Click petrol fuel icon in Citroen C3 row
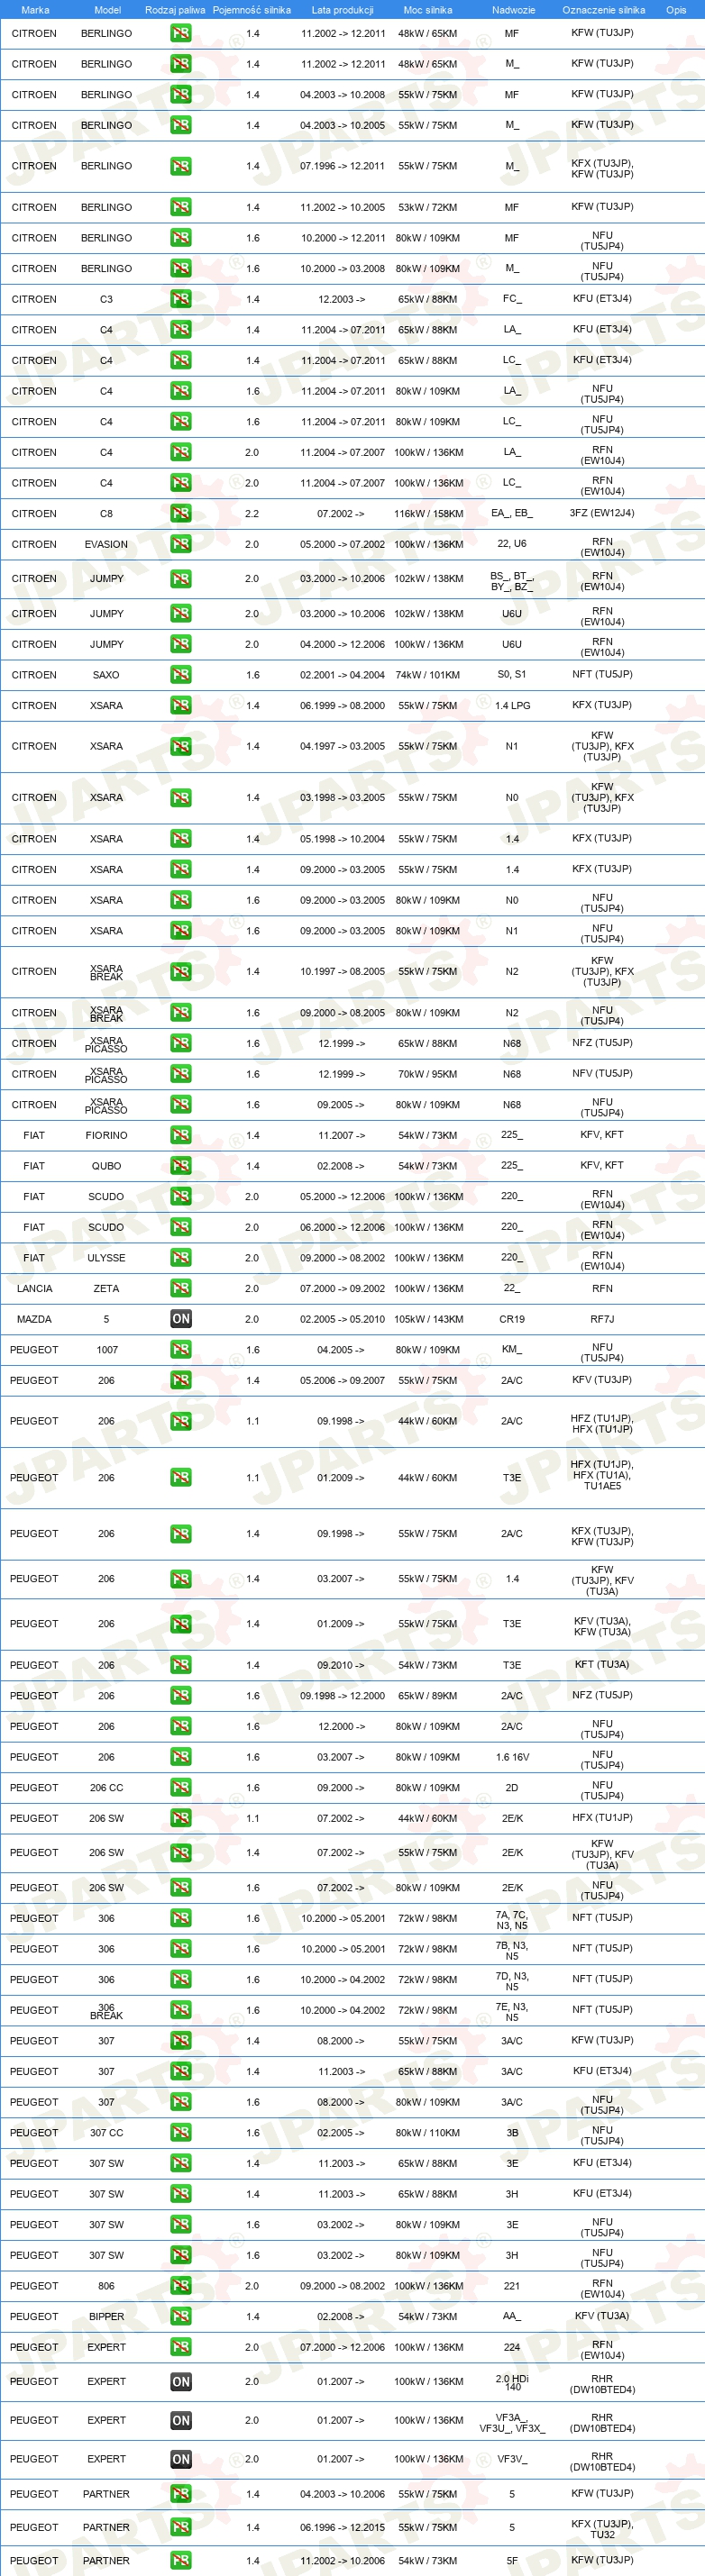The image size is (705, 2576). 181,299
